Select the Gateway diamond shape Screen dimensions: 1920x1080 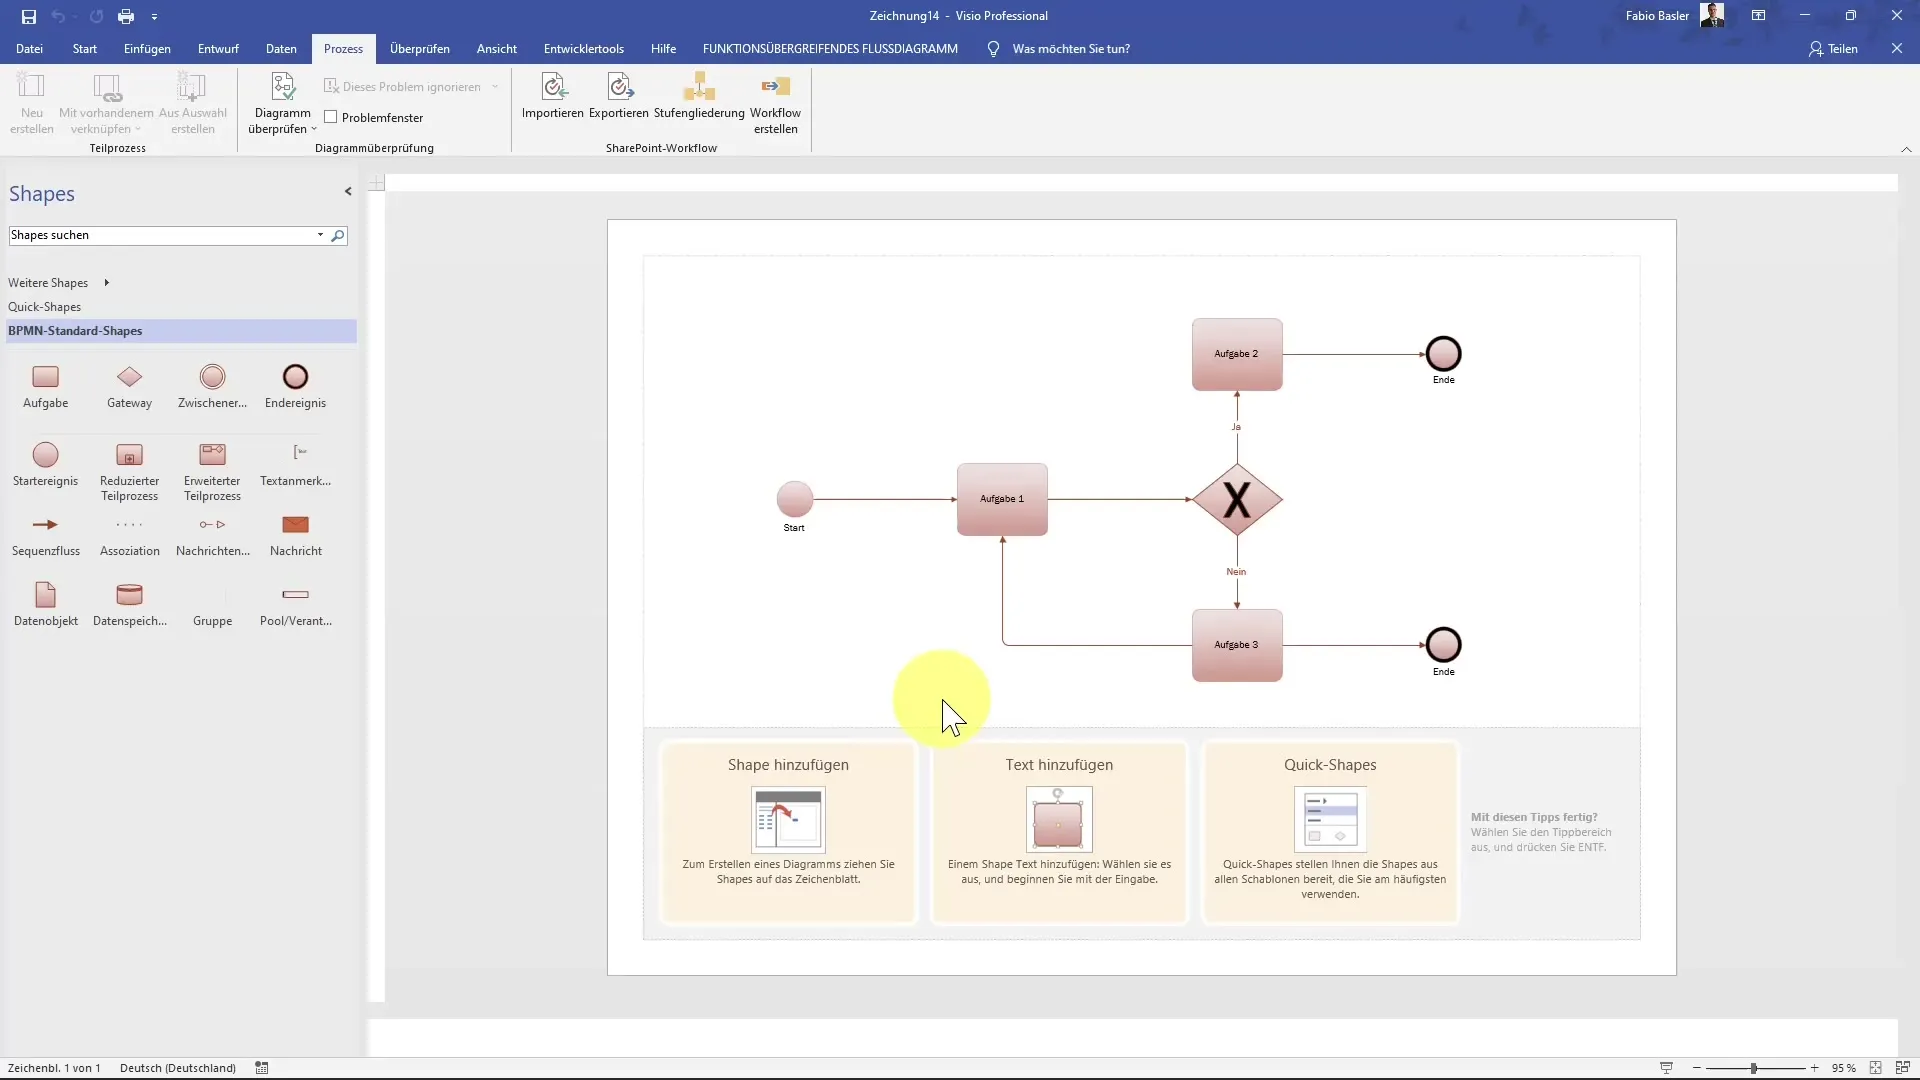point(129,385)
